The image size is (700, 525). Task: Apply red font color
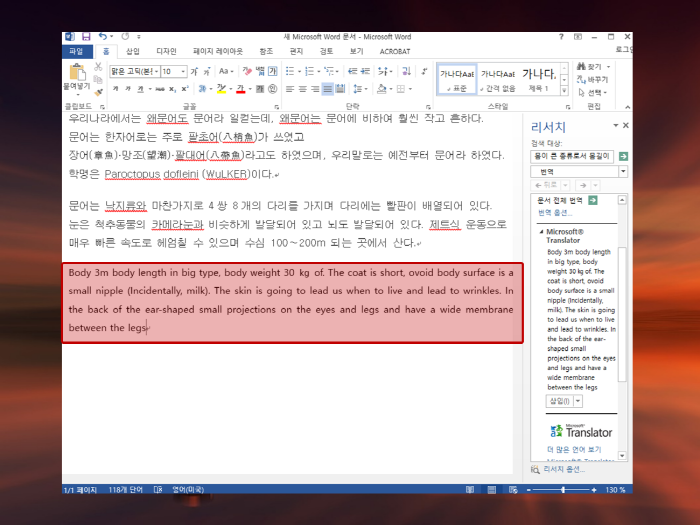(x=241, y=89)
